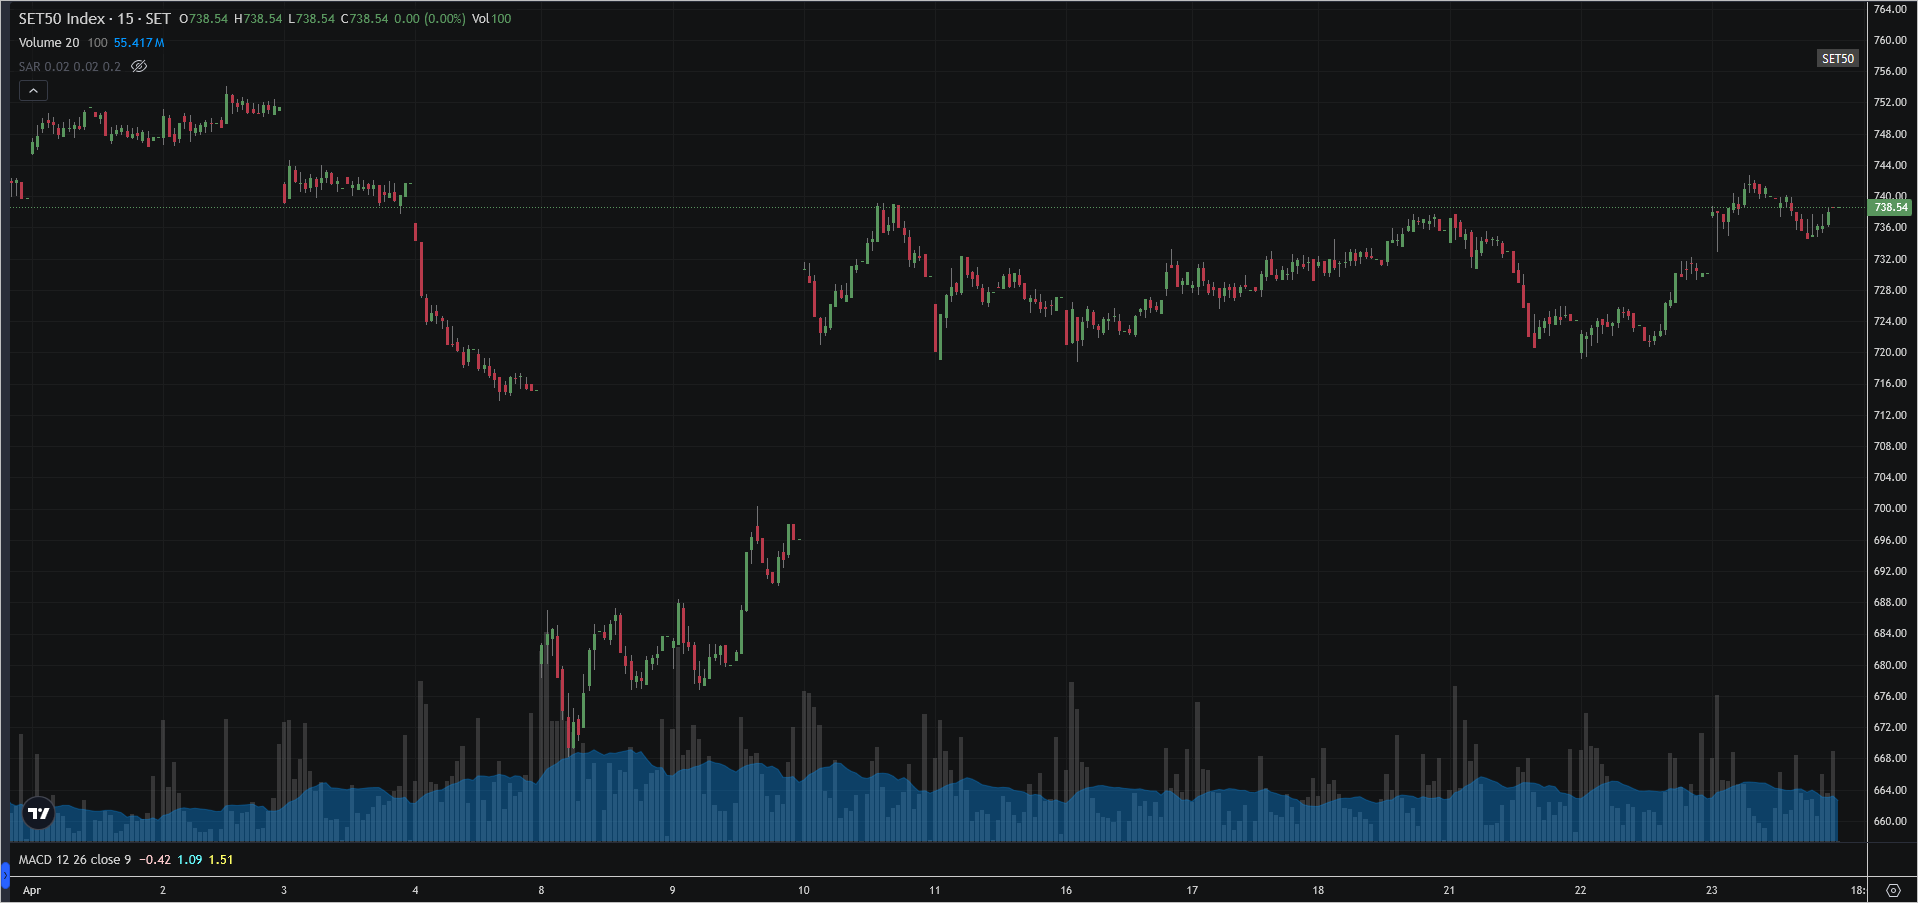Click the SET50 symbol label tag
Viewport: 1918px width, 903px height.
[1837, 58]
